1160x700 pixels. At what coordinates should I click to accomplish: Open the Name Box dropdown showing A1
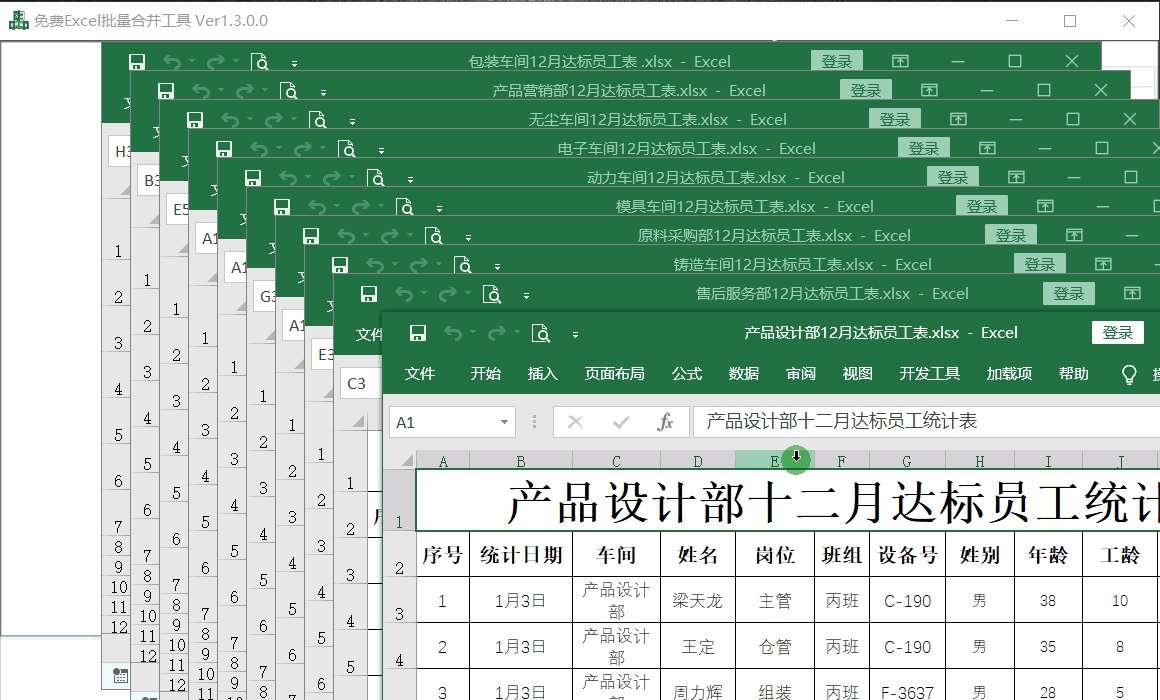(x=504, y=422)
